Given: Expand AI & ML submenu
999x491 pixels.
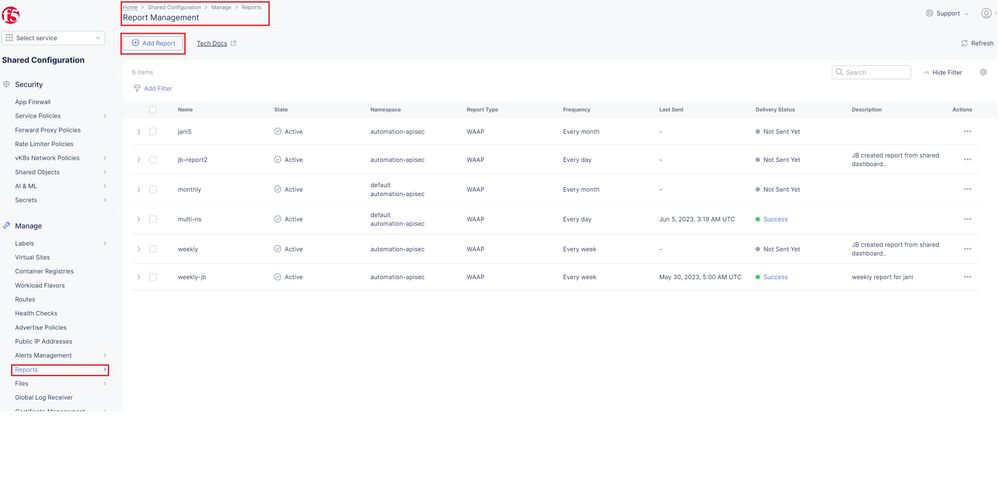Looking at the screenshot, I should (x=60, y=186).
